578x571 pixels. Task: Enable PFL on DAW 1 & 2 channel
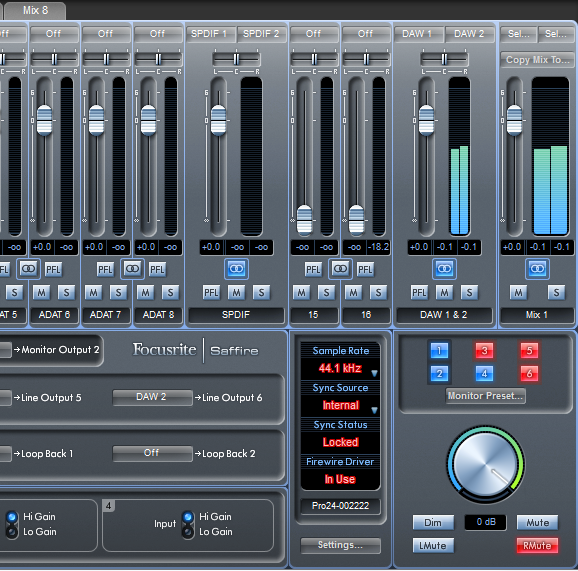tap(419, 293)
